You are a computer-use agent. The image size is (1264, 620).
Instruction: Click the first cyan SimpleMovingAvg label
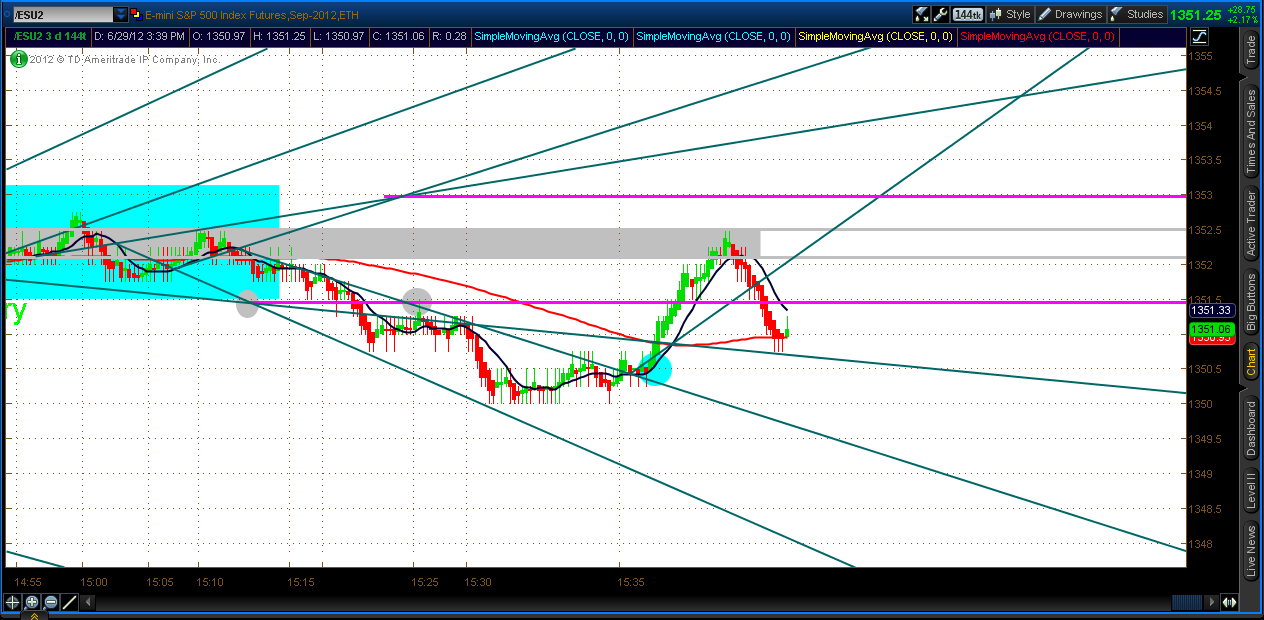pyautogui.click(x=551, y=36)
